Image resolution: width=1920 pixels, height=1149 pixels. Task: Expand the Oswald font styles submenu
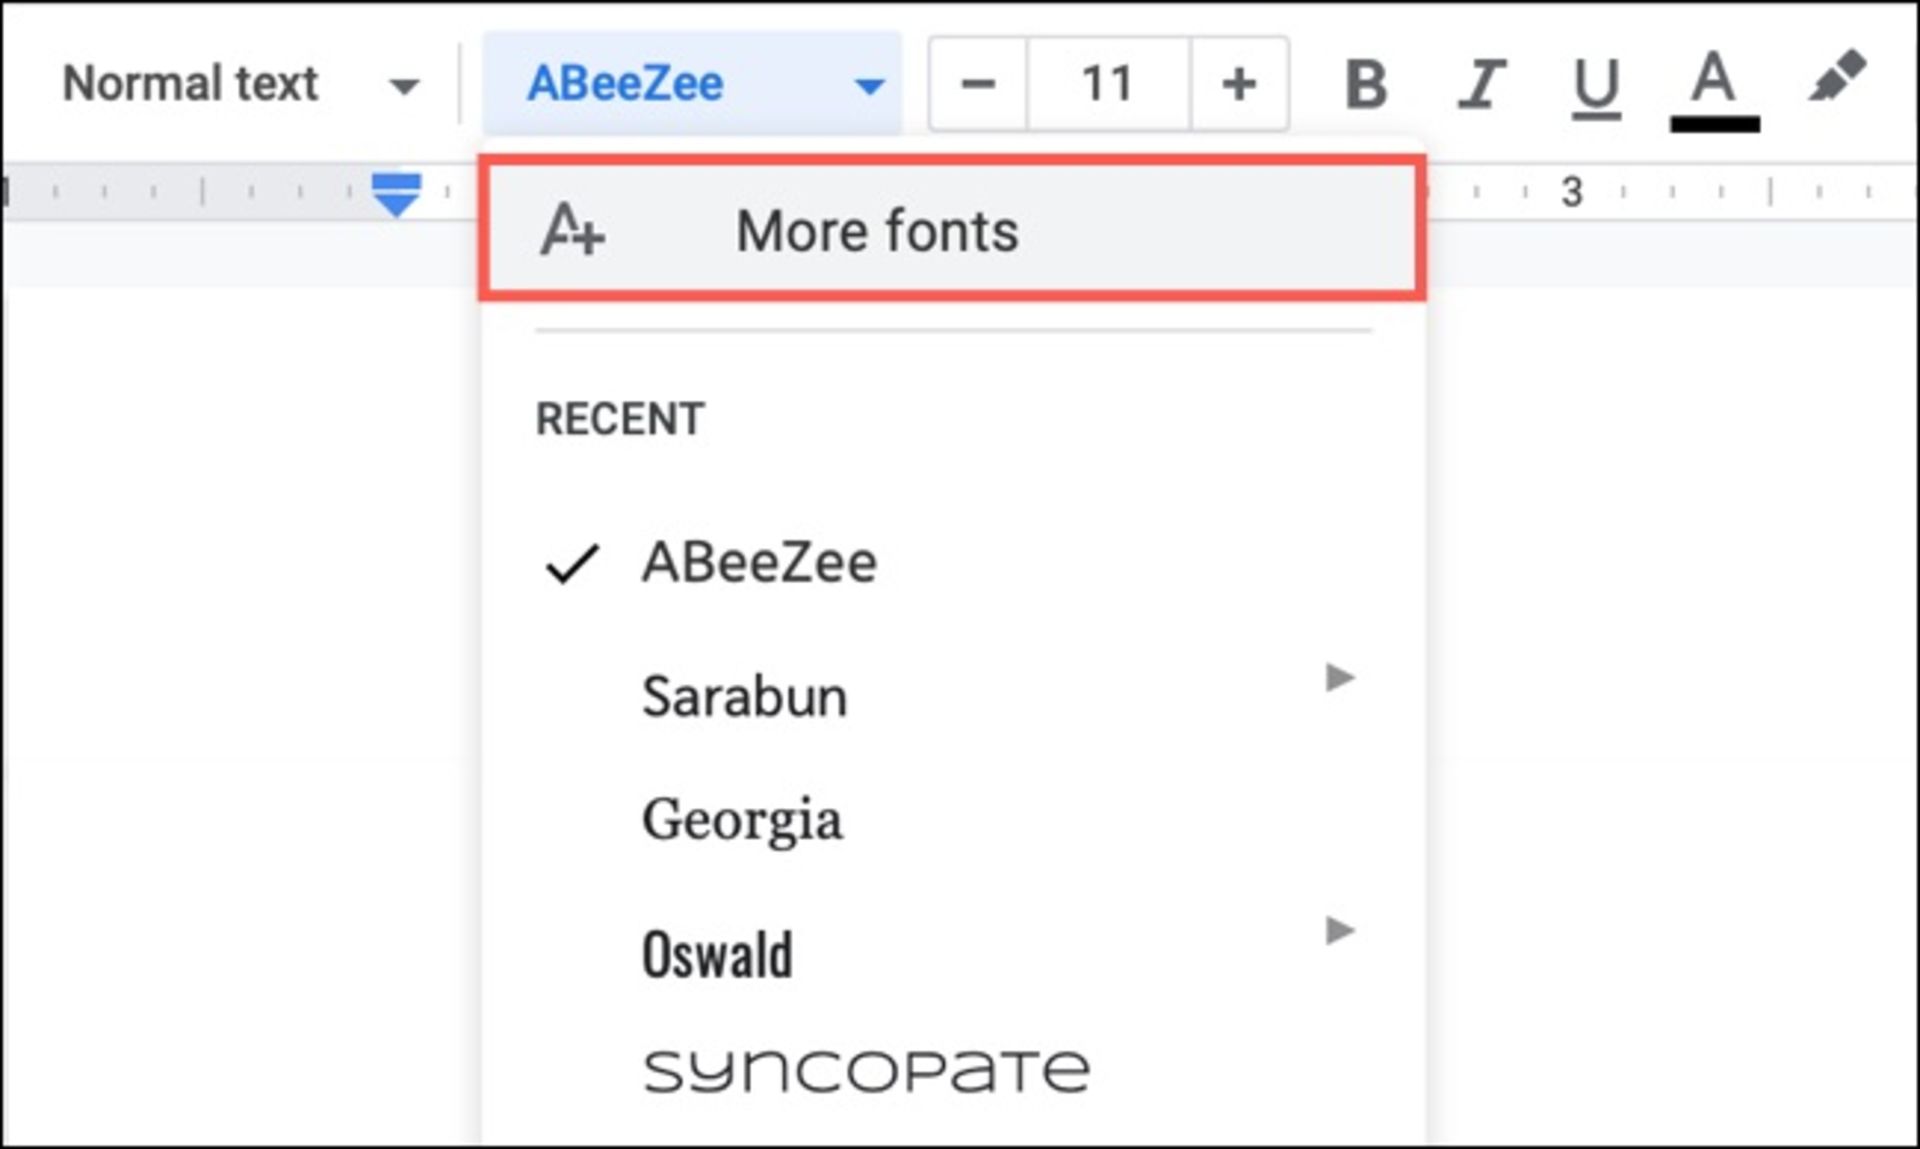(x=1340, y=931)
